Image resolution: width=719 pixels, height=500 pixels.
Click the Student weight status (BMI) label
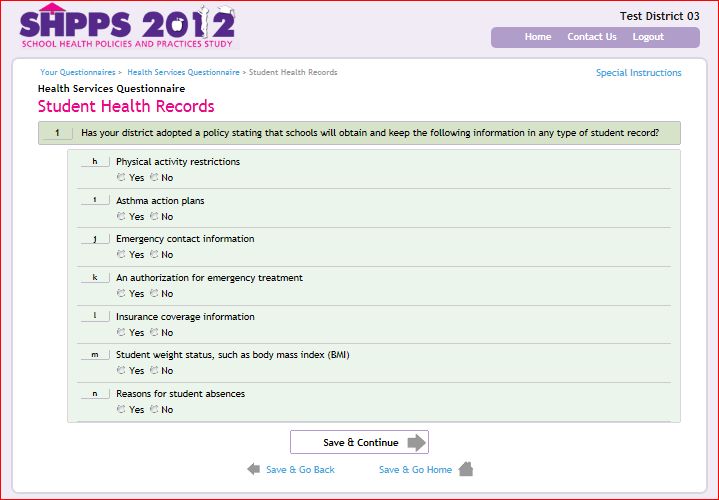(x=232, y=355)
